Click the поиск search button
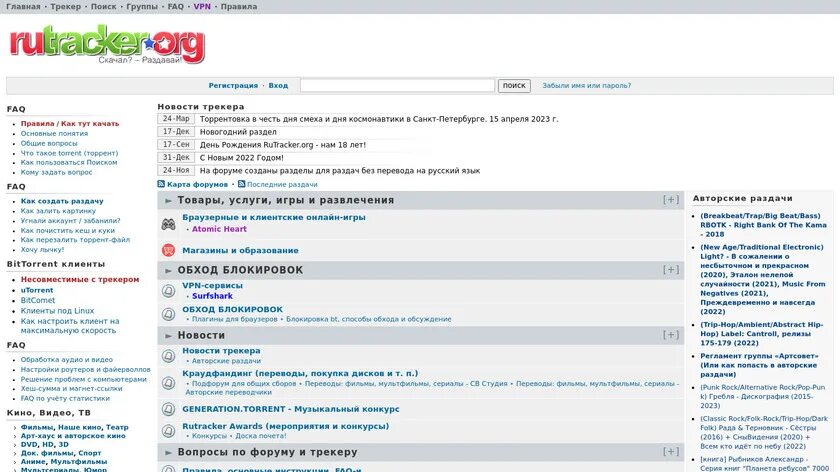The width and height of the screenshot is (840, 472). 514,86
